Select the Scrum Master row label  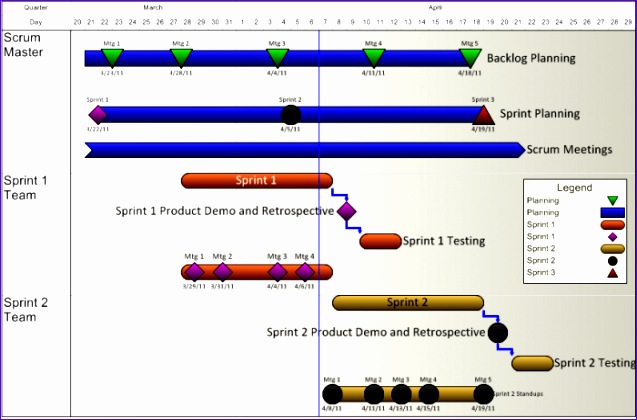[x=23, y=45]
